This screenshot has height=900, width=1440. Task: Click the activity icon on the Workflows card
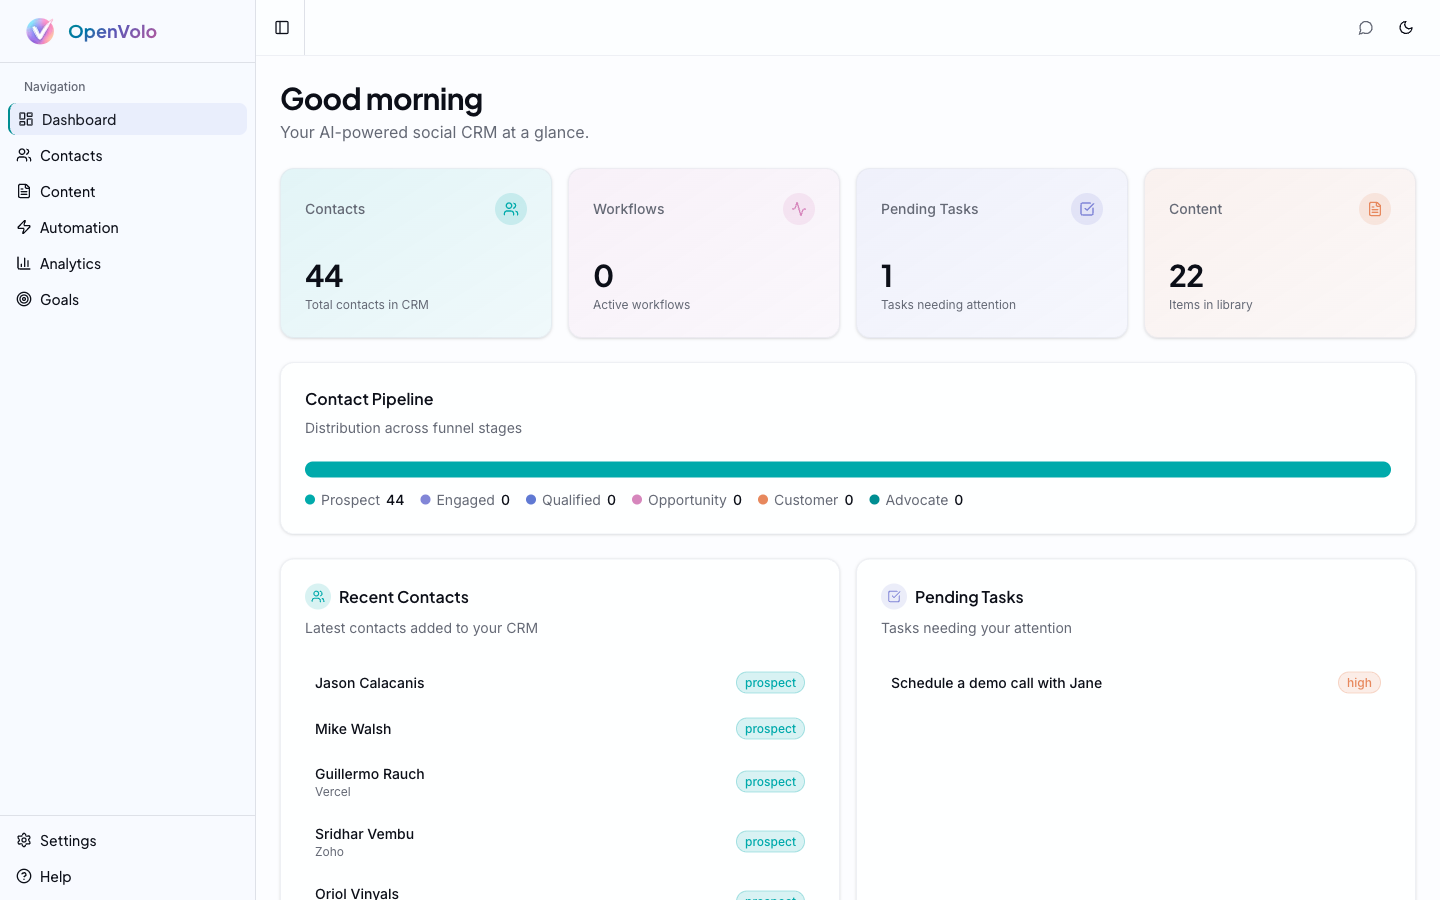point(799,209)
